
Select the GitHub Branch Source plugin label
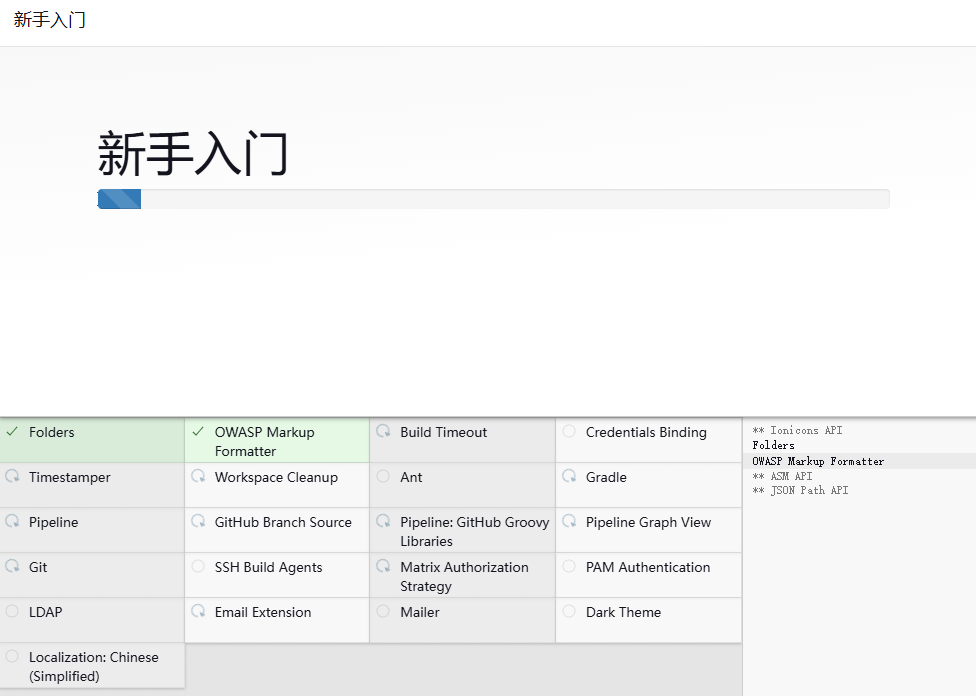283,522
